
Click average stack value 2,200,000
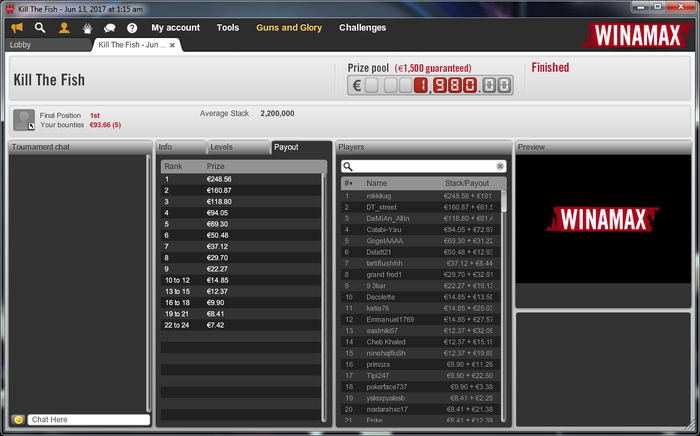coord(277,113)
